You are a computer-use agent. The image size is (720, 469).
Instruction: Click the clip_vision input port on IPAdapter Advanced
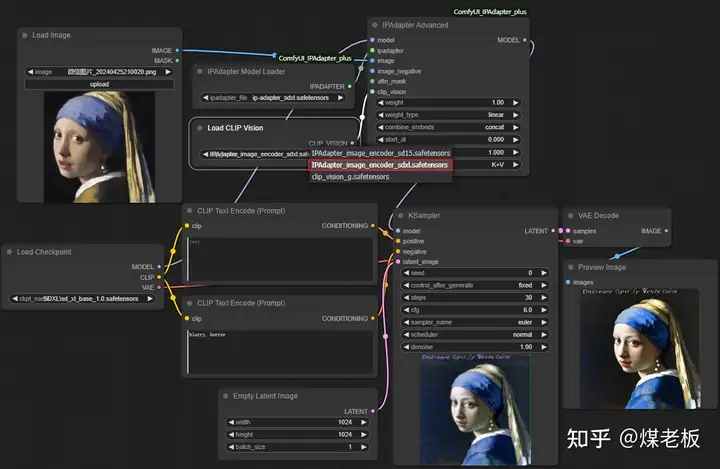372,92
